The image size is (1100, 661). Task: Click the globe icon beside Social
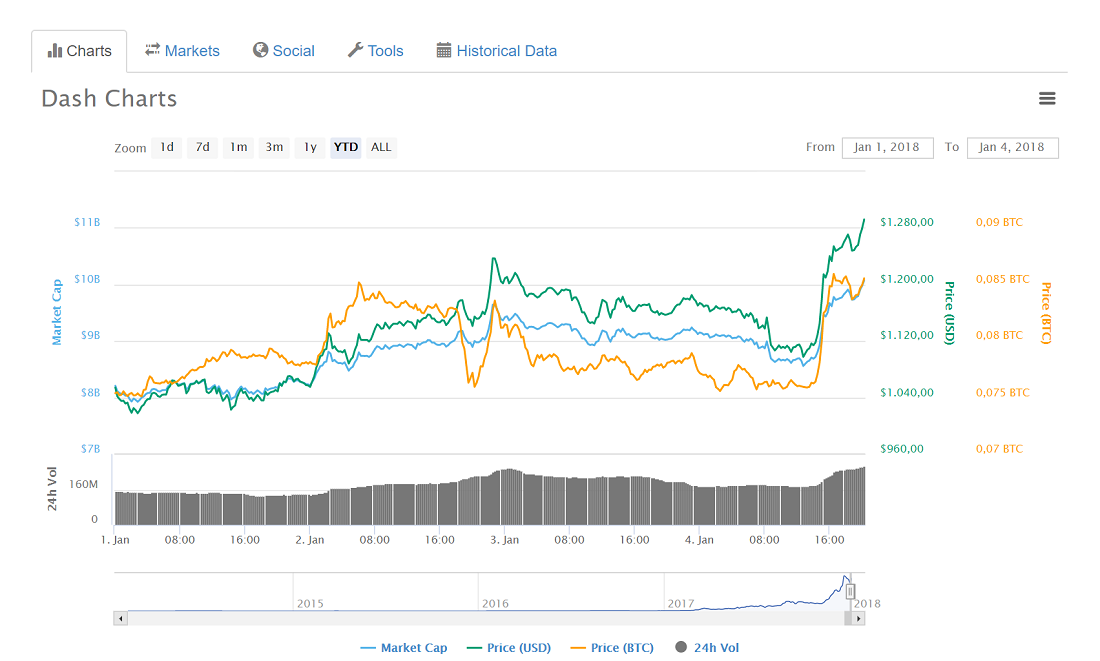(x=260, y=50)
